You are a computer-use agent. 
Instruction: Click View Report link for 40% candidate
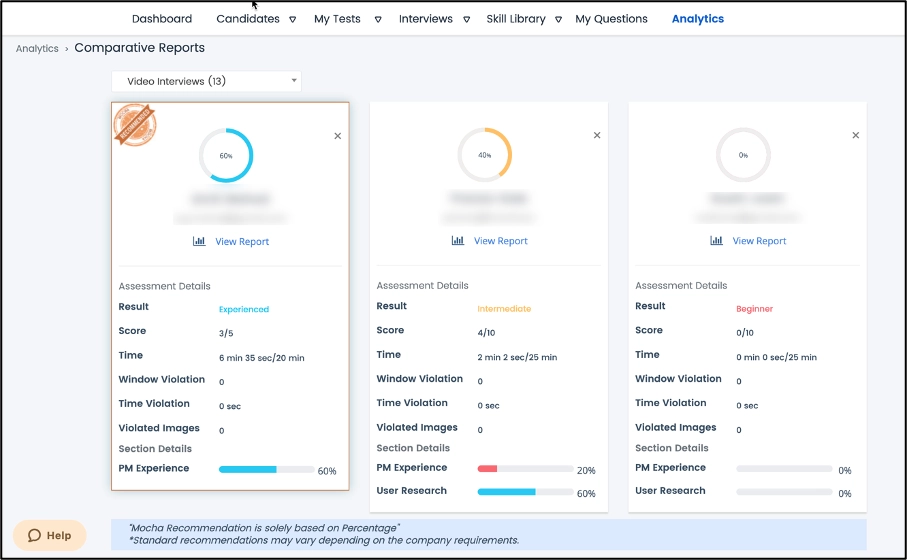(500, 241)
